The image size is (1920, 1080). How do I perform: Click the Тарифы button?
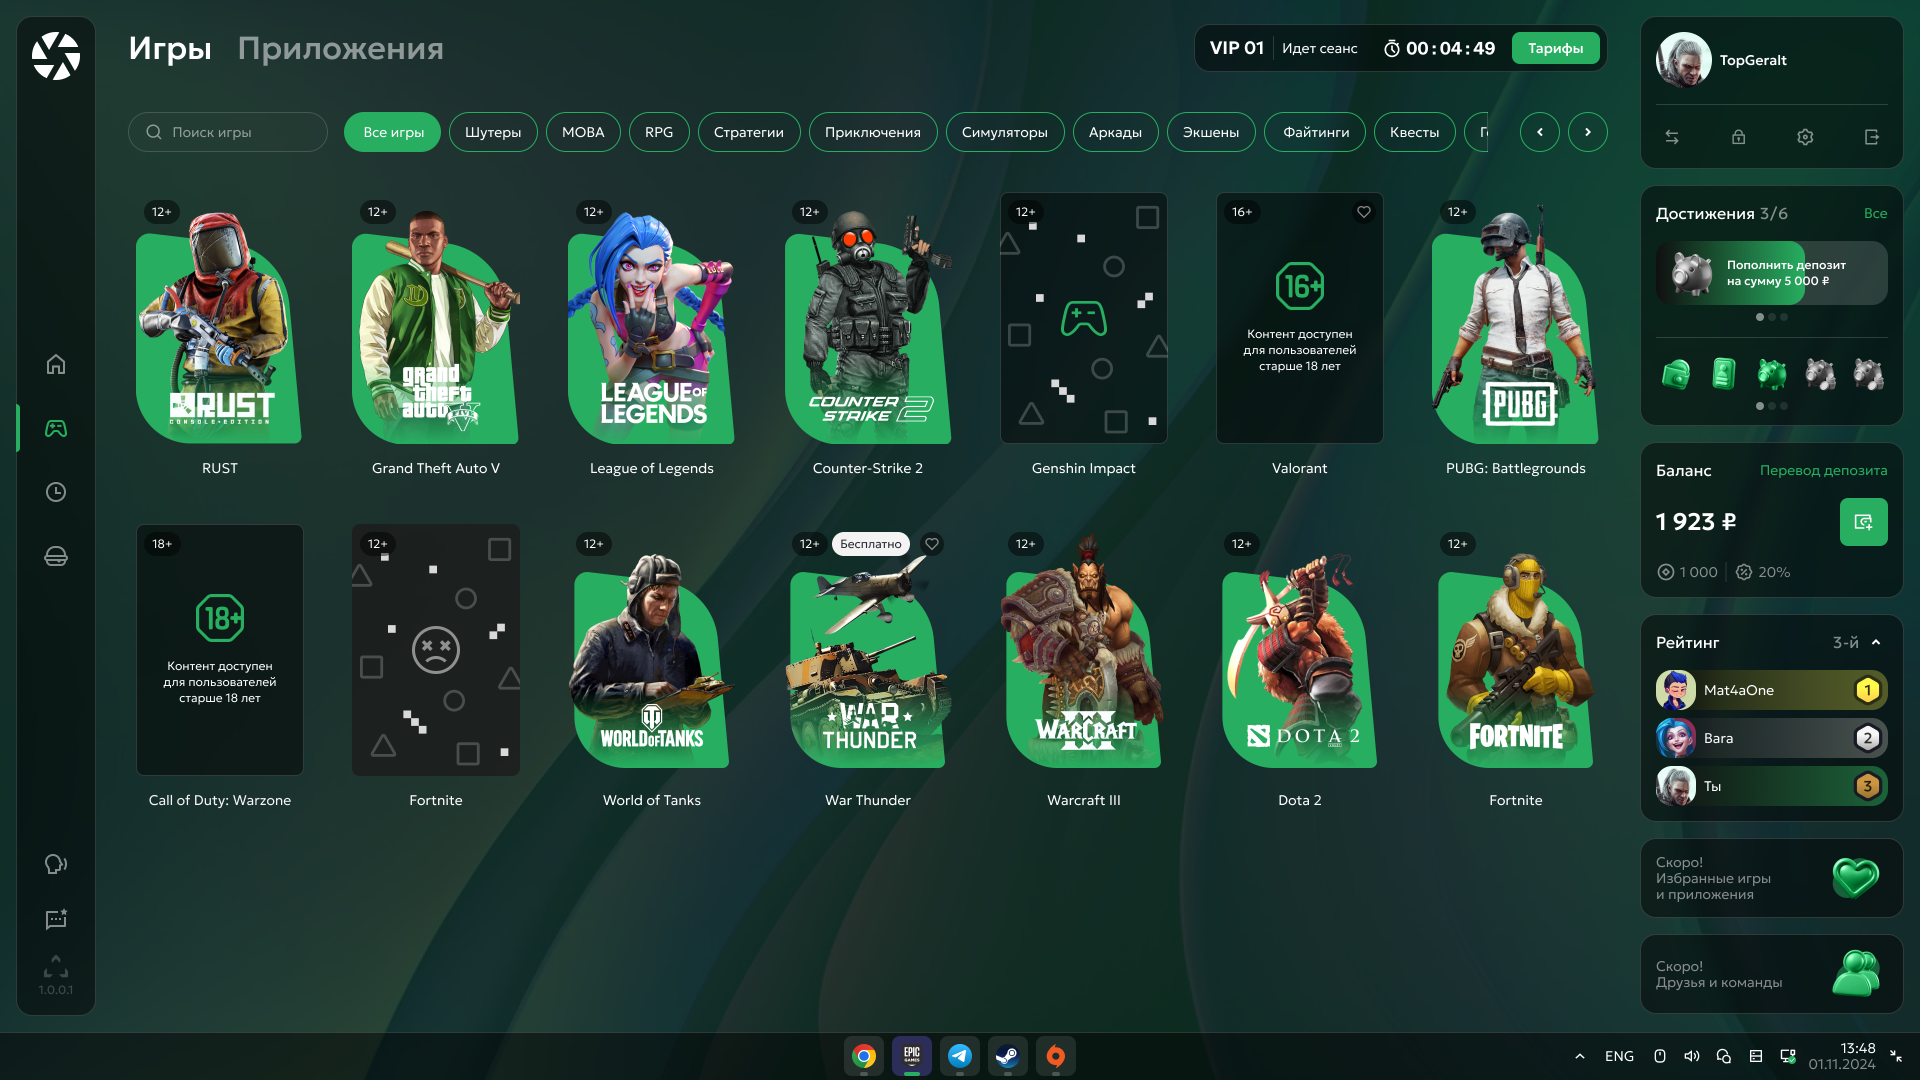pyautogui.click(x=1555, y=48)
